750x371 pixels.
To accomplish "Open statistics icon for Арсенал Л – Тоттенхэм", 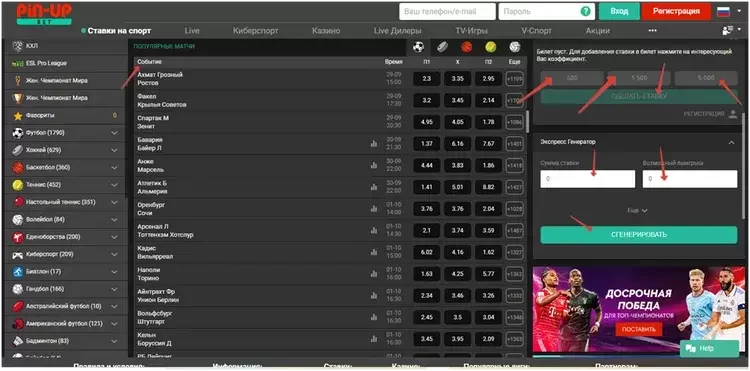I will click(x=374, y=230).
